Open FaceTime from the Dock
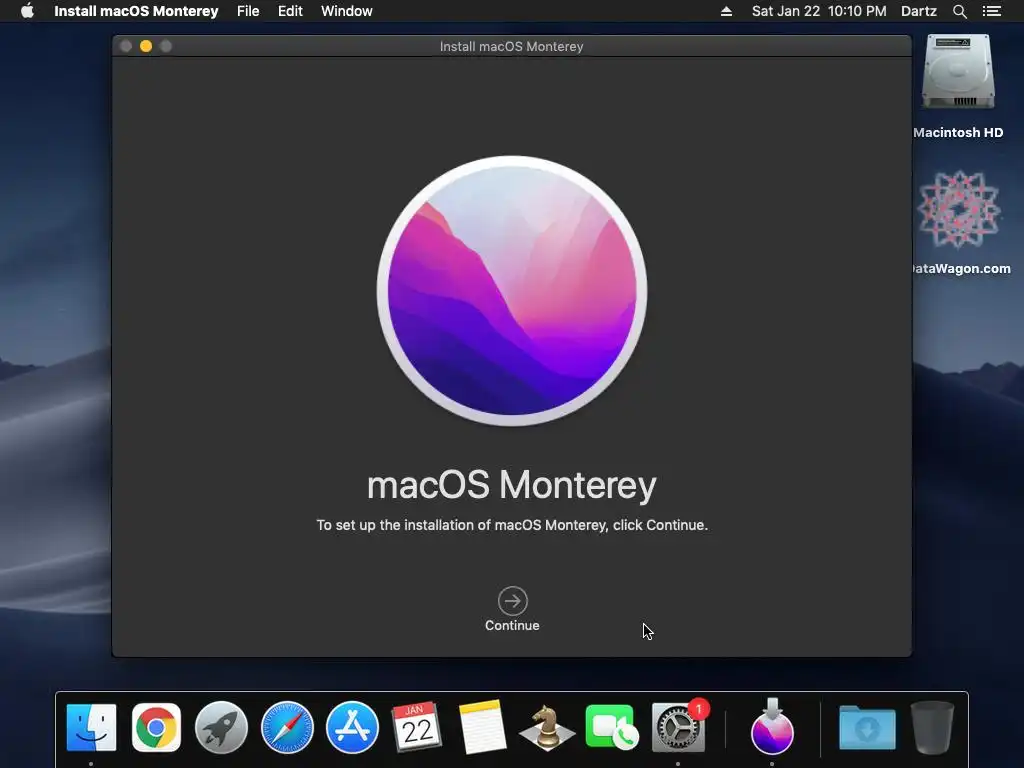 pyautogui.click(x=612, y=727)
